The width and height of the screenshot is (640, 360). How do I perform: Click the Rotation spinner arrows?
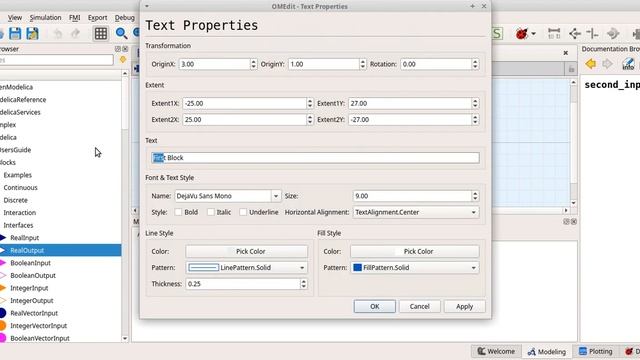(x=475, y=64)
